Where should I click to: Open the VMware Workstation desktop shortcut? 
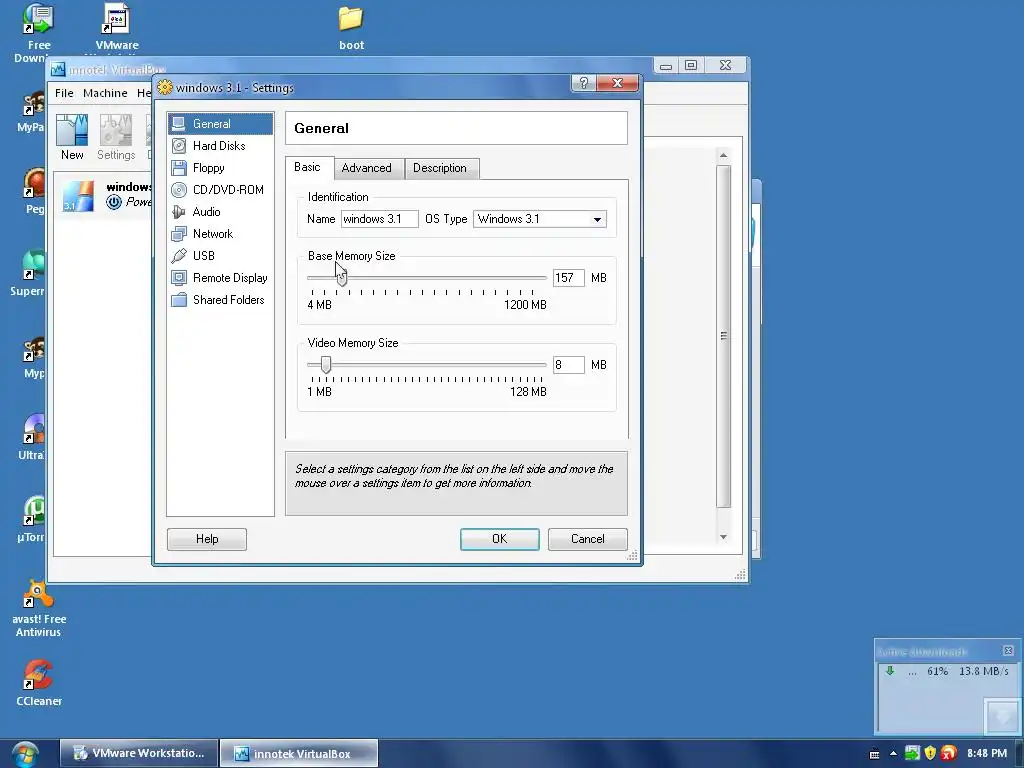116,27
